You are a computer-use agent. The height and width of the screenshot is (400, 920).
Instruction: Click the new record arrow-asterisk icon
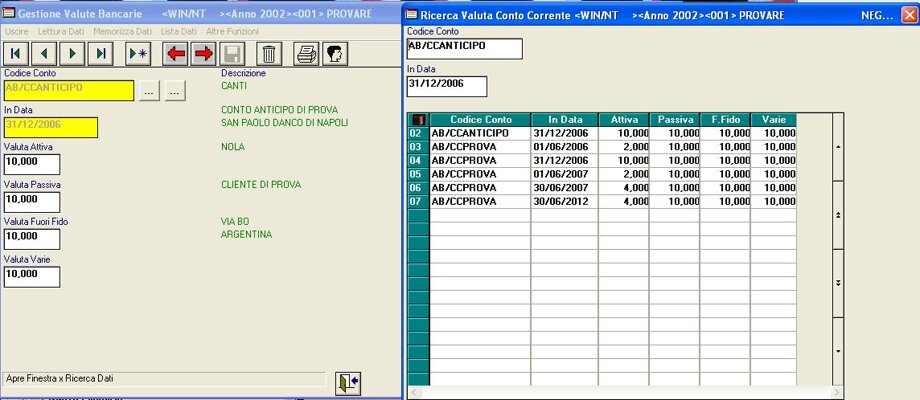click(138, 54)
